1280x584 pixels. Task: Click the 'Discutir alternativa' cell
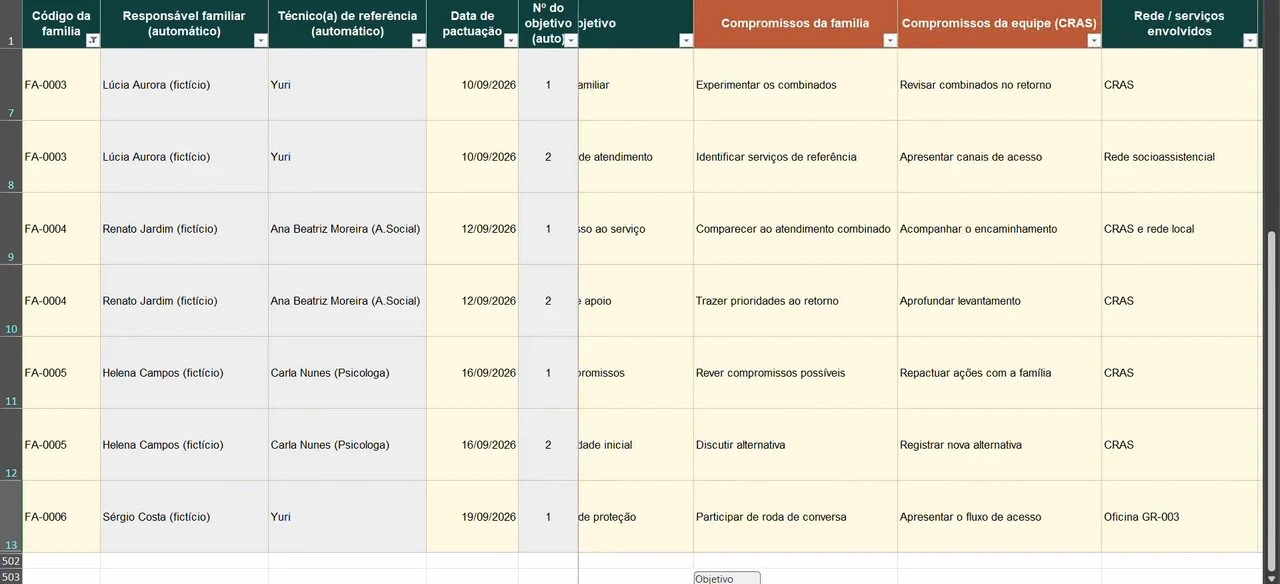[795, 445]
